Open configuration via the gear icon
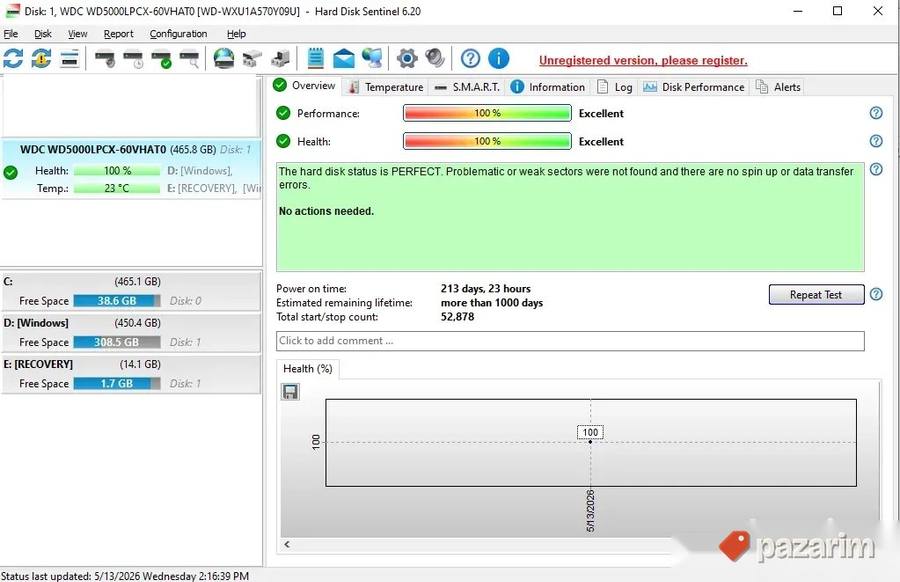The image size is (900, 582). 407,59
